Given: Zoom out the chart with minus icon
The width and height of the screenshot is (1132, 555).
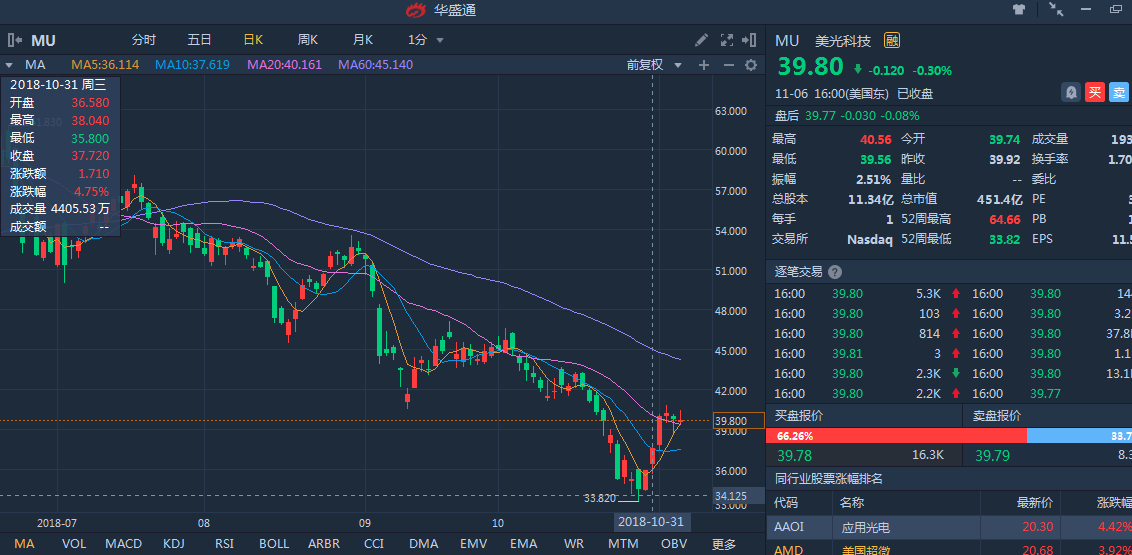Looking at the screenshot, I should tap(728, 65).
